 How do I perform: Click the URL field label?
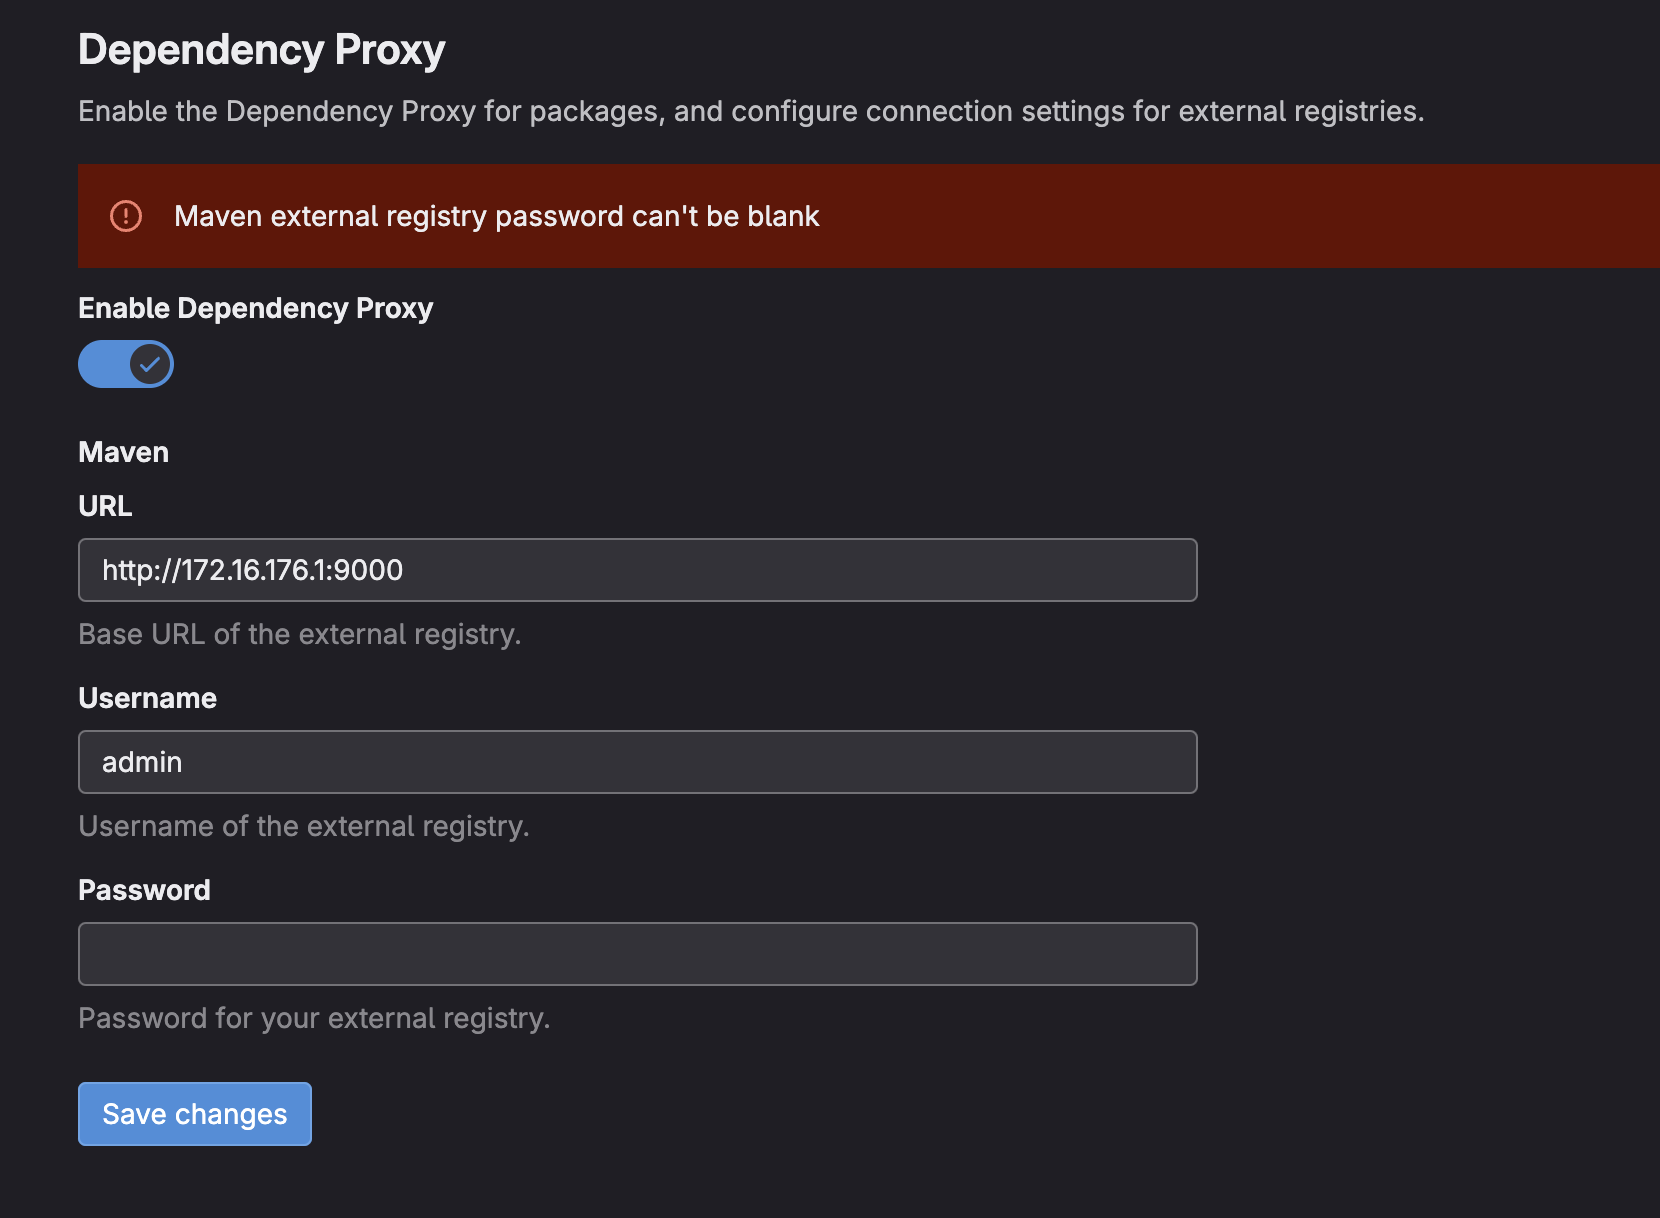click(105, 506)
